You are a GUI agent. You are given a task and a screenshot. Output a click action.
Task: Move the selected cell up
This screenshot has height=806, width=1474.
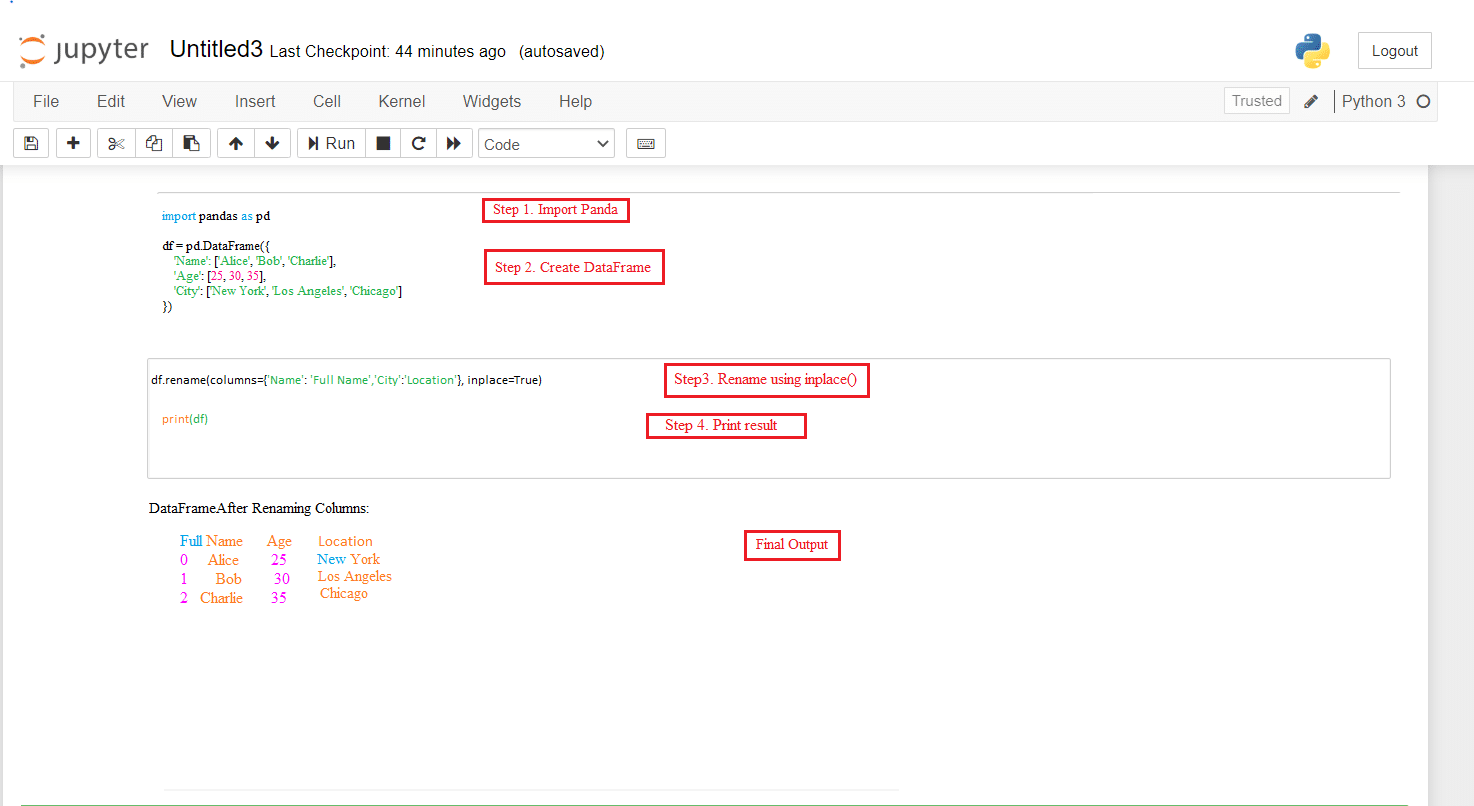[x=235, y=143]
